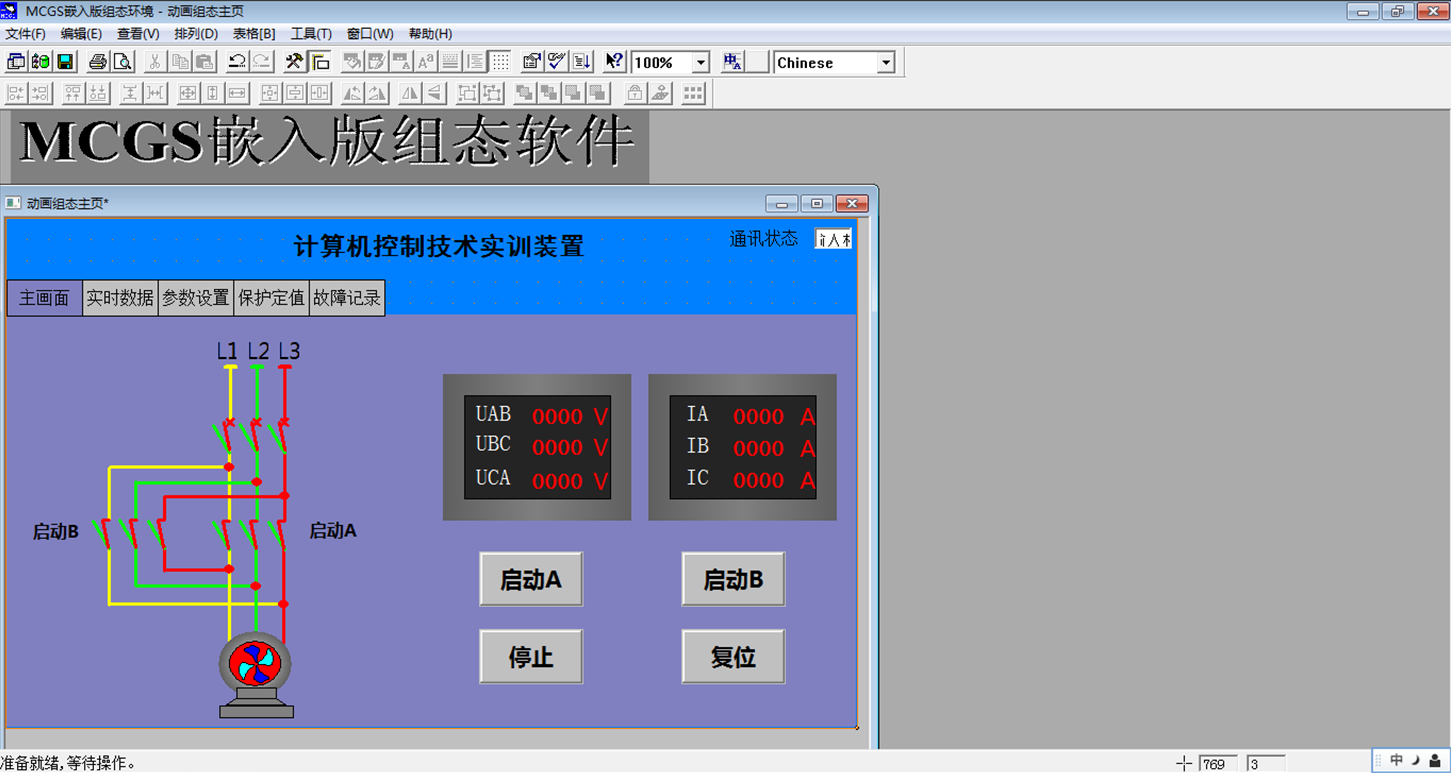
Task: Open the properties icon in toolbar
Action: 532,62
